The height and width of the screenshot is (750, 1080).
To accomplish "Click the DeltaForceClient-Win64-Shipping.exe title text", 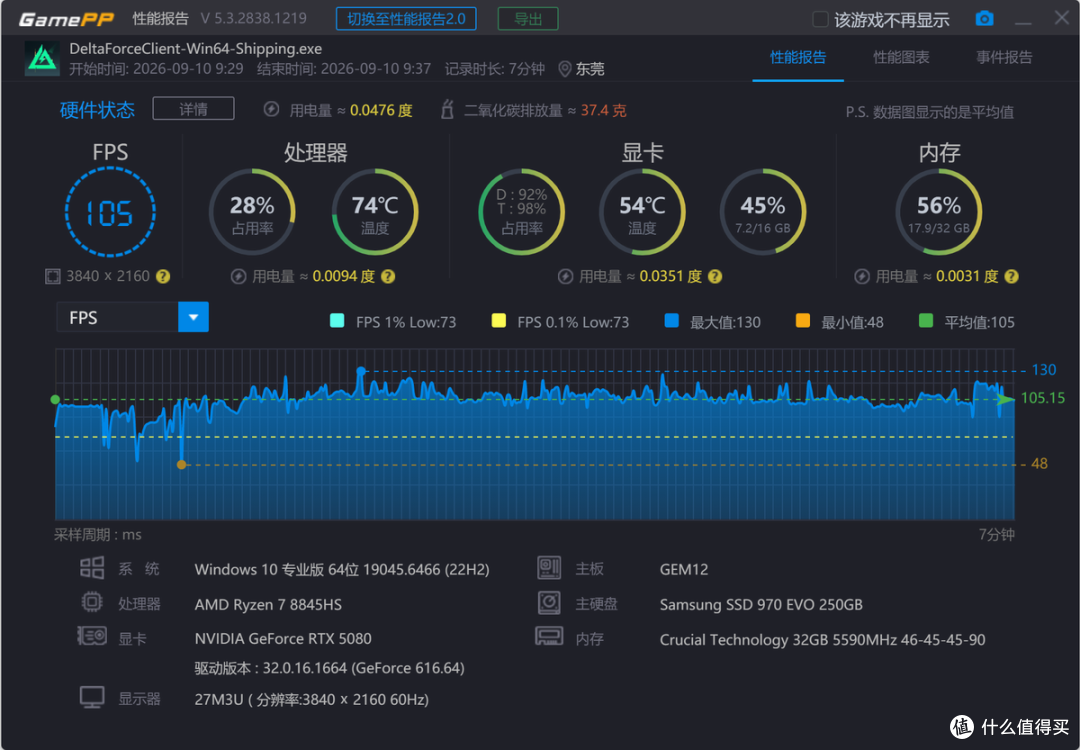I will tap(196, 49).
